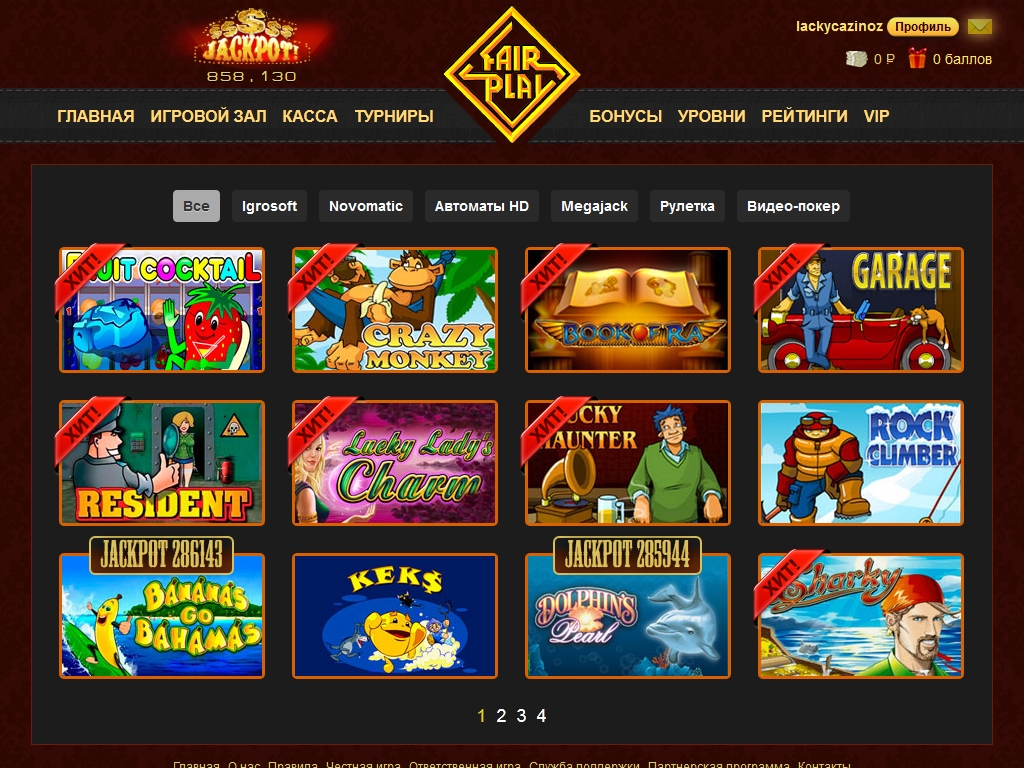Open the Keks game thumbnail
The width and height of the screenshot is (1024, 768).
(394, 616)
